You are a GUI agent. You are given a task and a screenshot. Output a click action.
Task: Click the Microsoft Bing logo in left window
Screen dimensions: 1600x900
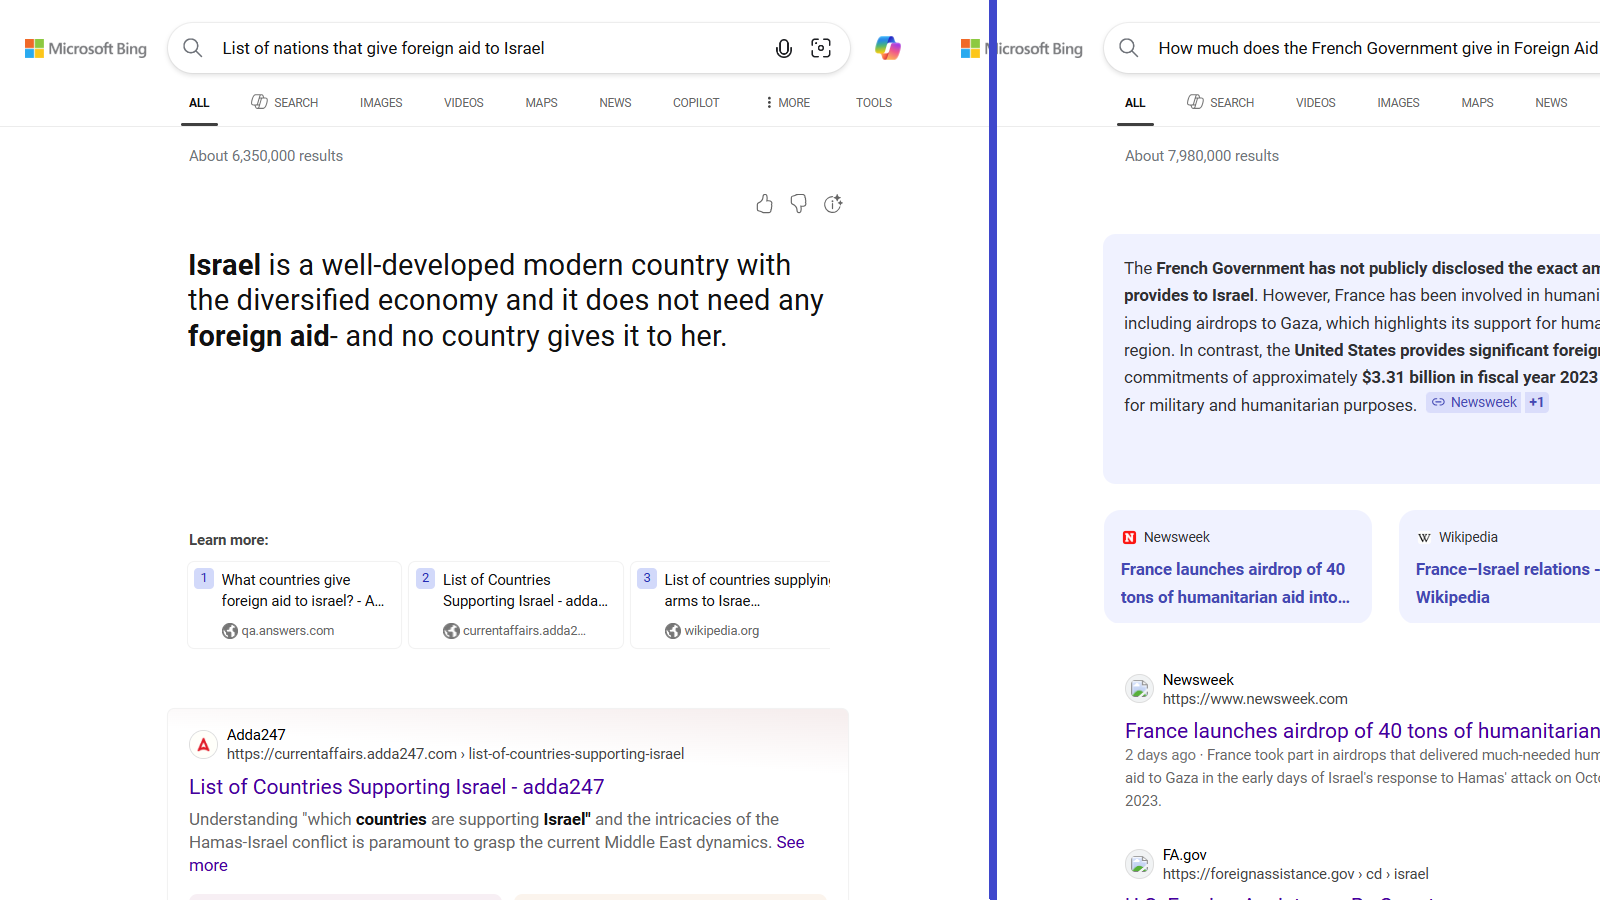pos(86,48)
